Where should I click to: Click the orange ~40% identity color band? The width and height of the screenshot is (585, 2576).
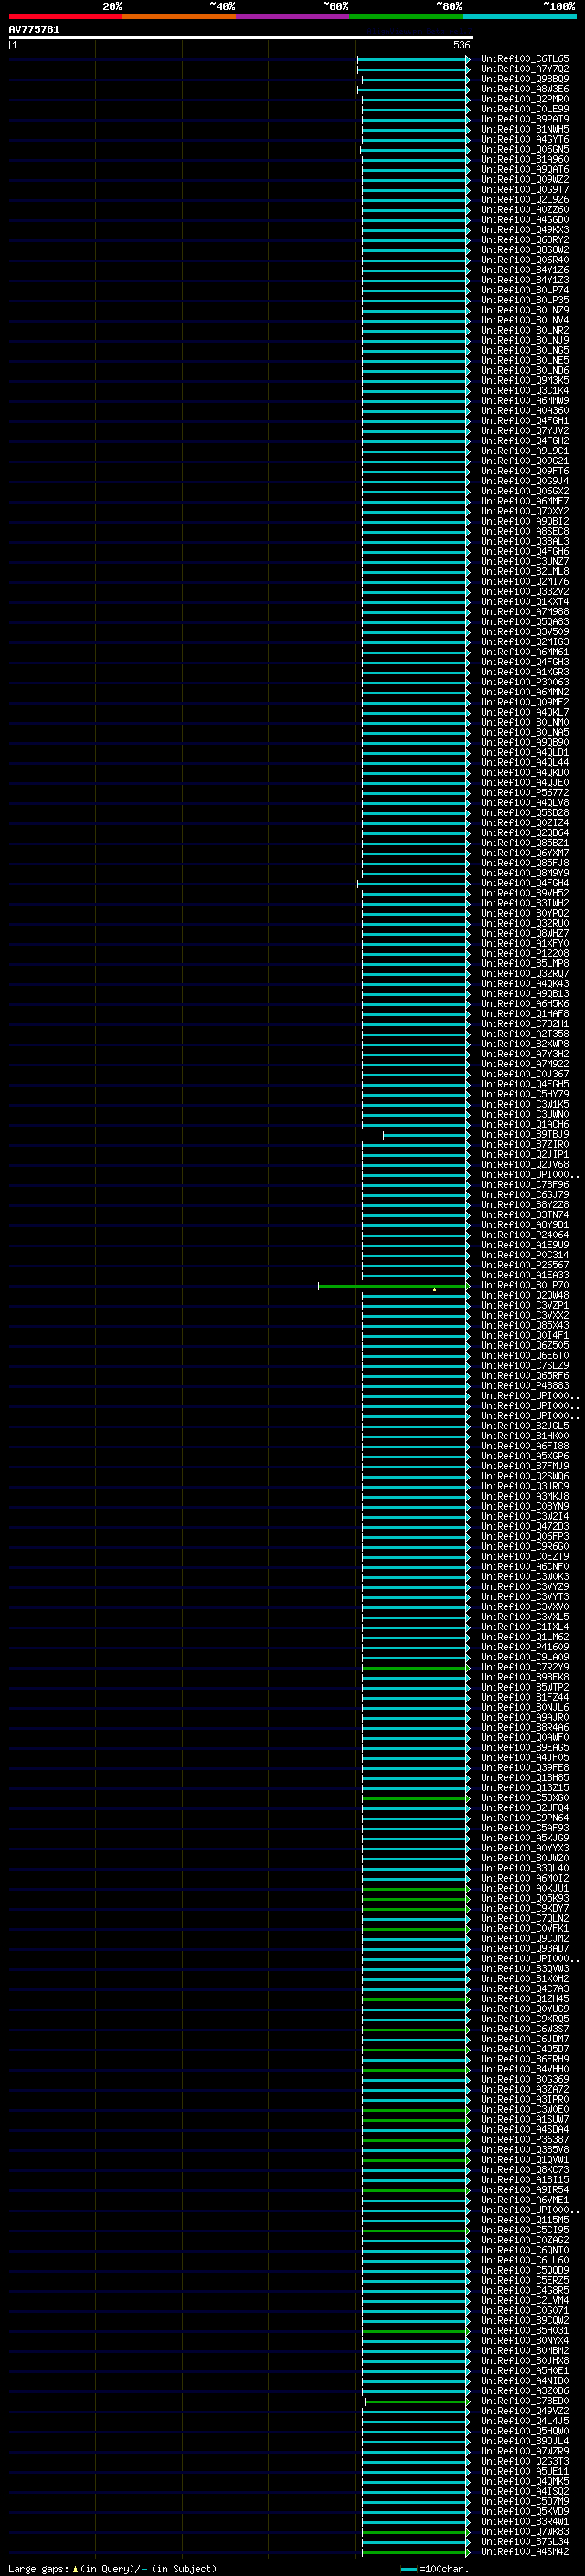click(179, 16)
